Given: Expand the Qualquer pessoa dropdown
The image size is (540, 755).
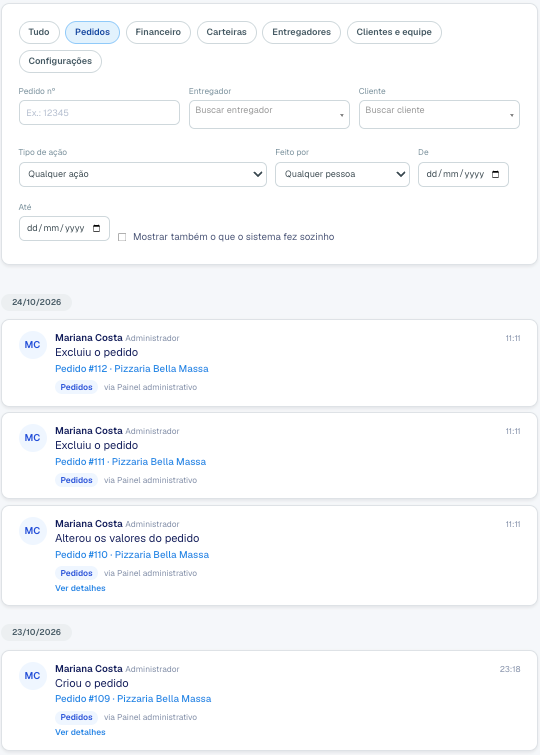Looking at the screenshot, I should pyautogui.click(x=342, y=174).
